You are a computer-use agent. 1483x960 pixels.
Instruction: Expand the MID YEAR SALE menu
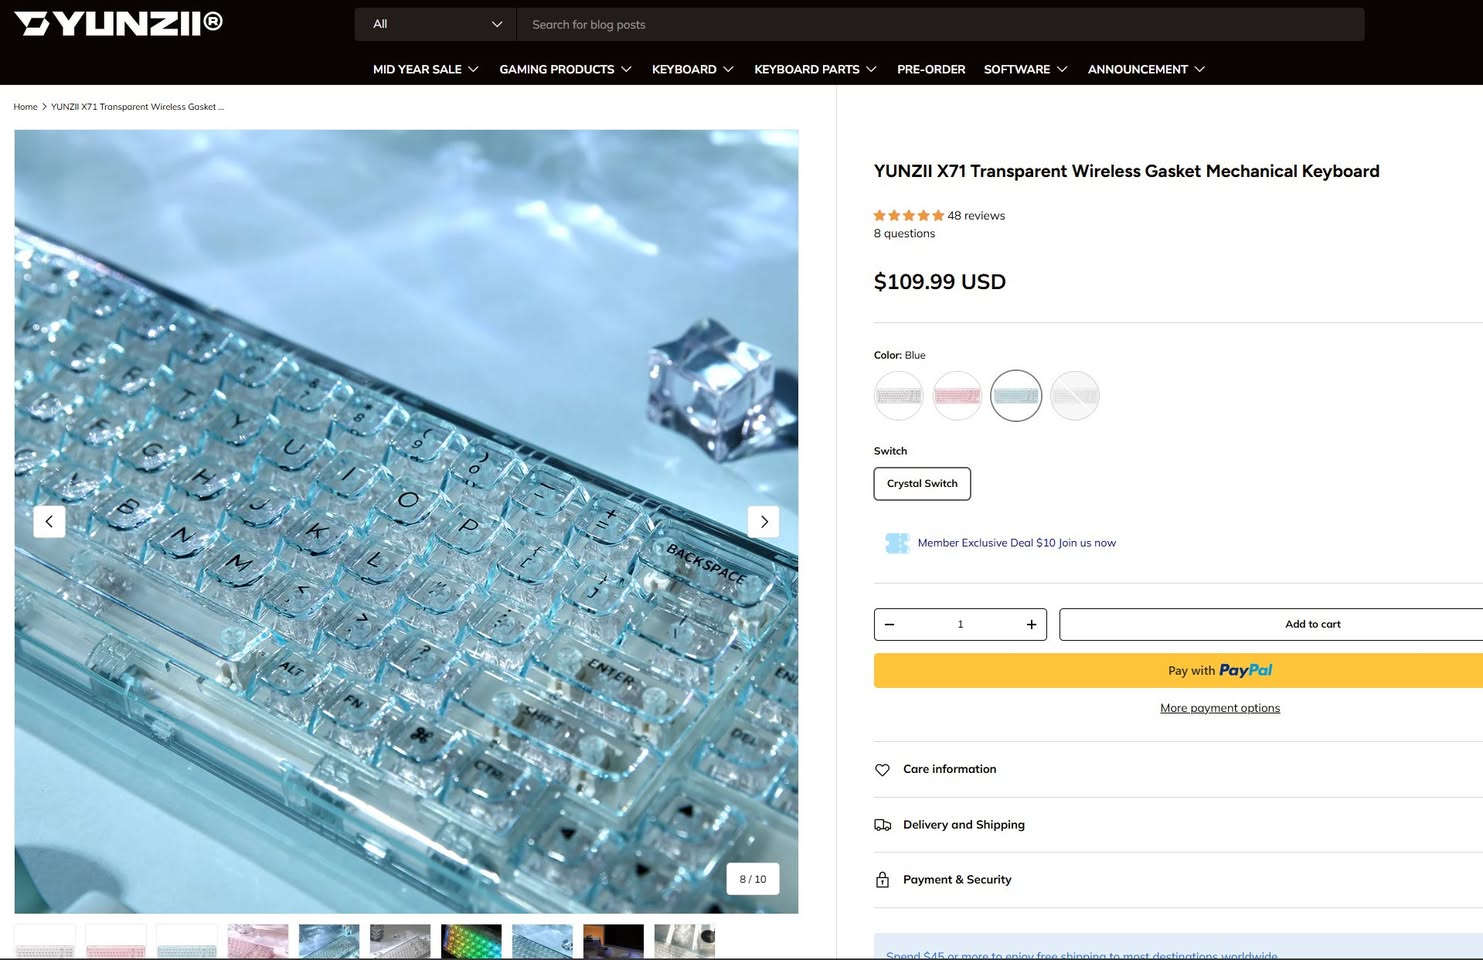[x=425, y=69]
